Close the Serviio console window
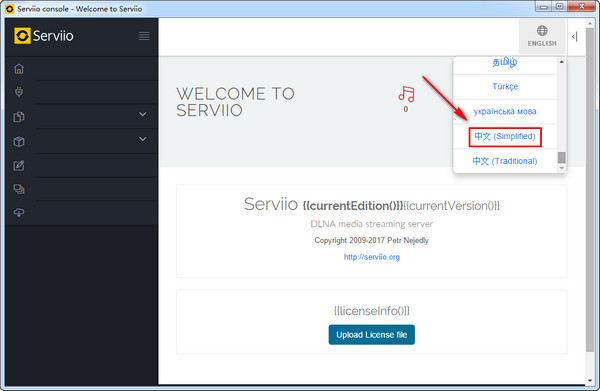The height and width of the screenshot is (391, 600). click(x=581, y=7)
